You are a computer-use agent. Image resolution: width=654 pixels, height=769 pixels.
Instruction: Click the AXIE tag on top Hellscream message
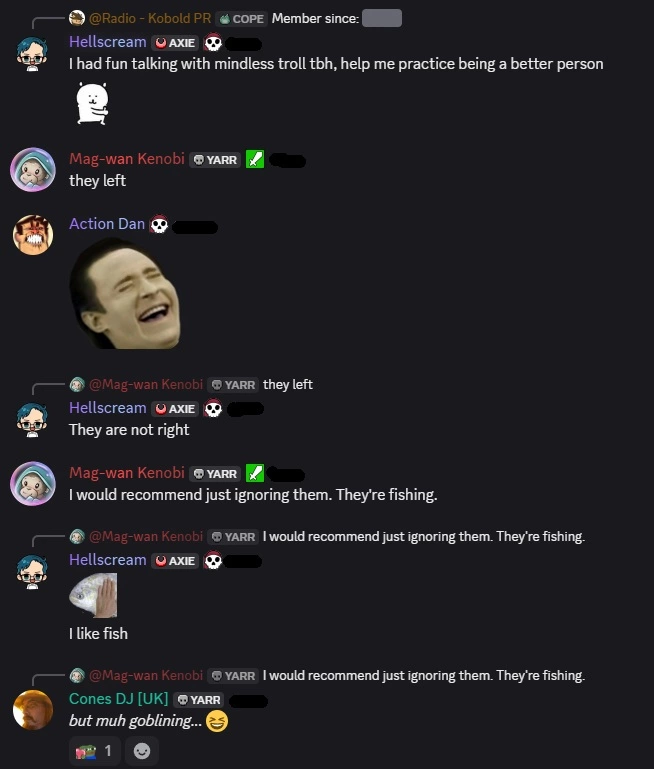click(x=175, y=43)
